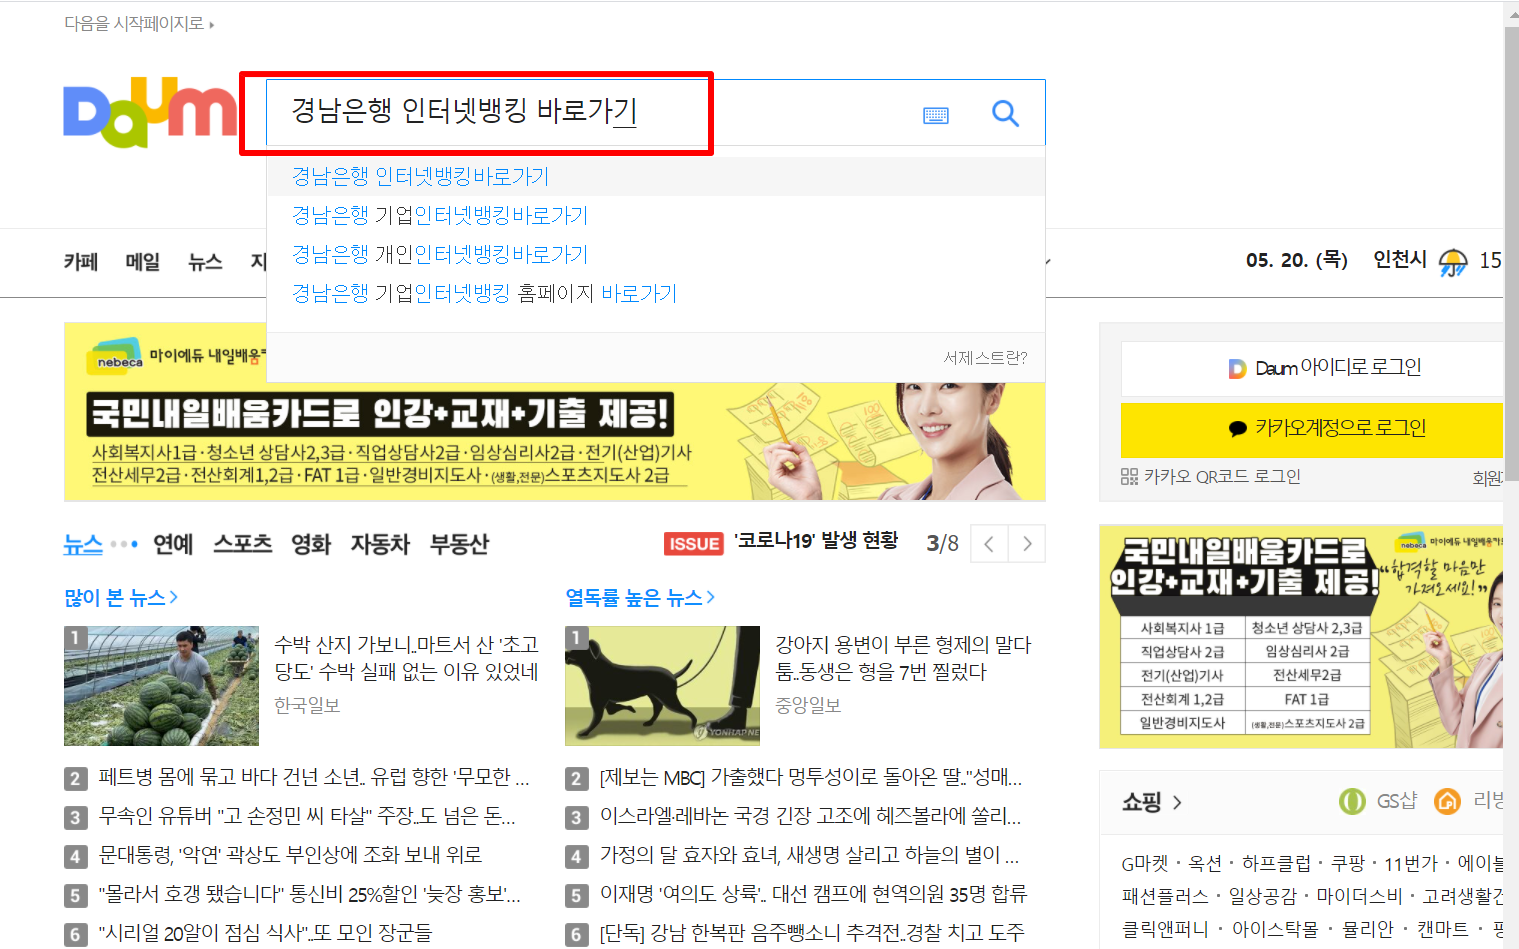Screen dimensions: 1519x949
Task: Open the 카페 menu item
Action: pyautogui.click(x=81, y=262)
